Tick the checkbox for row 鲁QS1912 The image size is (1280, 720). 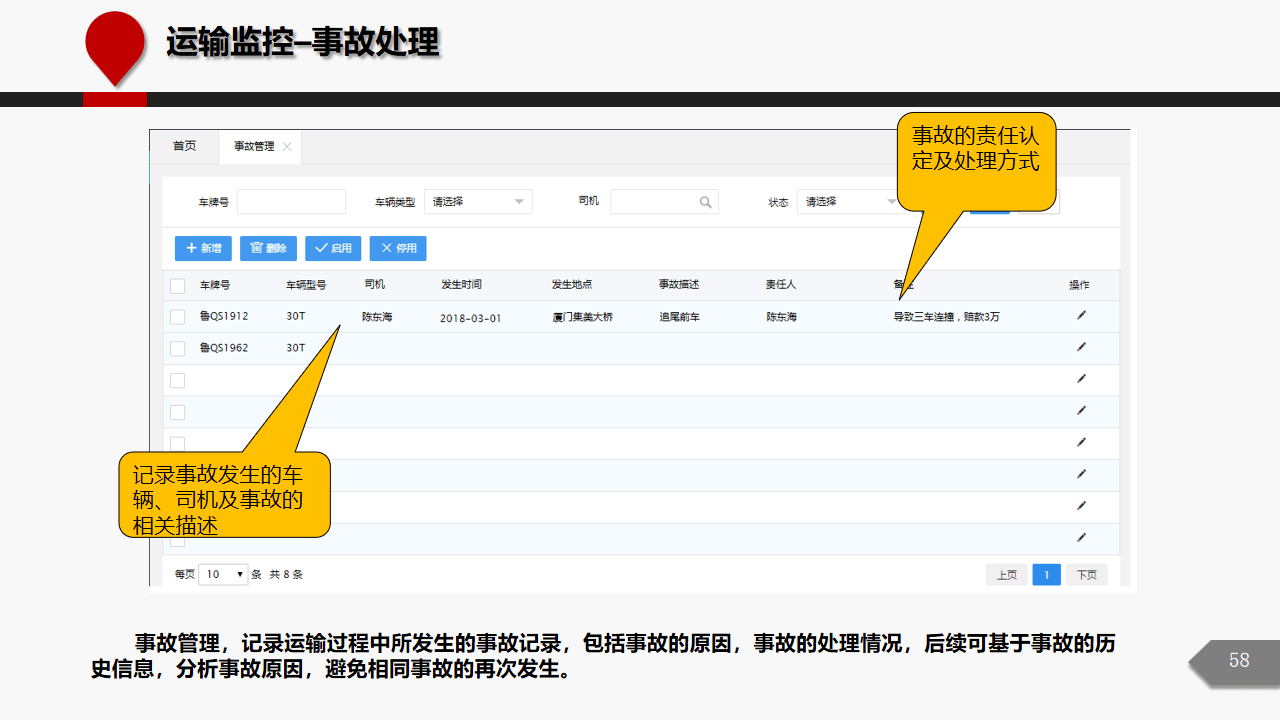tap(177, 317)
